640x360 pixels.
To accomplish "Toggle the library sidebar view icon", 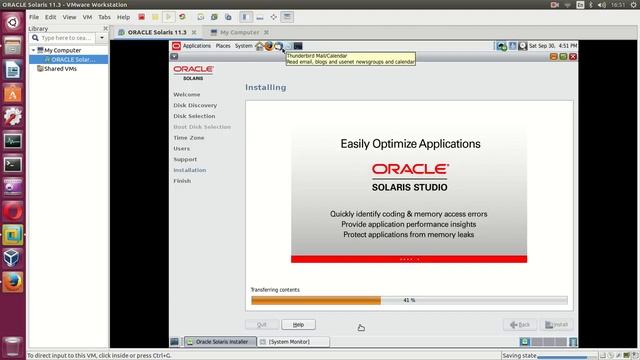I will [246, 17].
